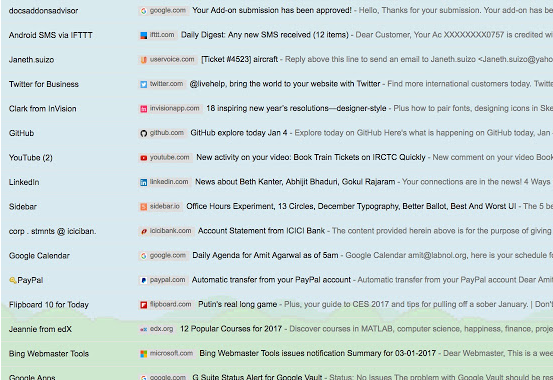Click the edX icon in Jeannie from edX row
Screen dimensions: 553x380
tap(144, 330)
